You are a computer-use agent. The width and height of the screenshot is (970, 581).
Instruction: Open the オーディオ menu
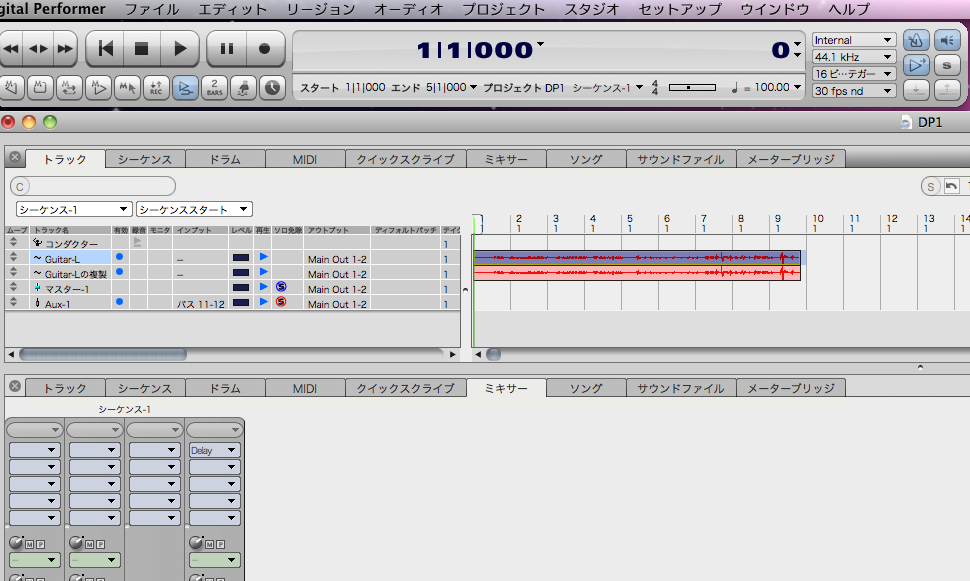(408, 9)
